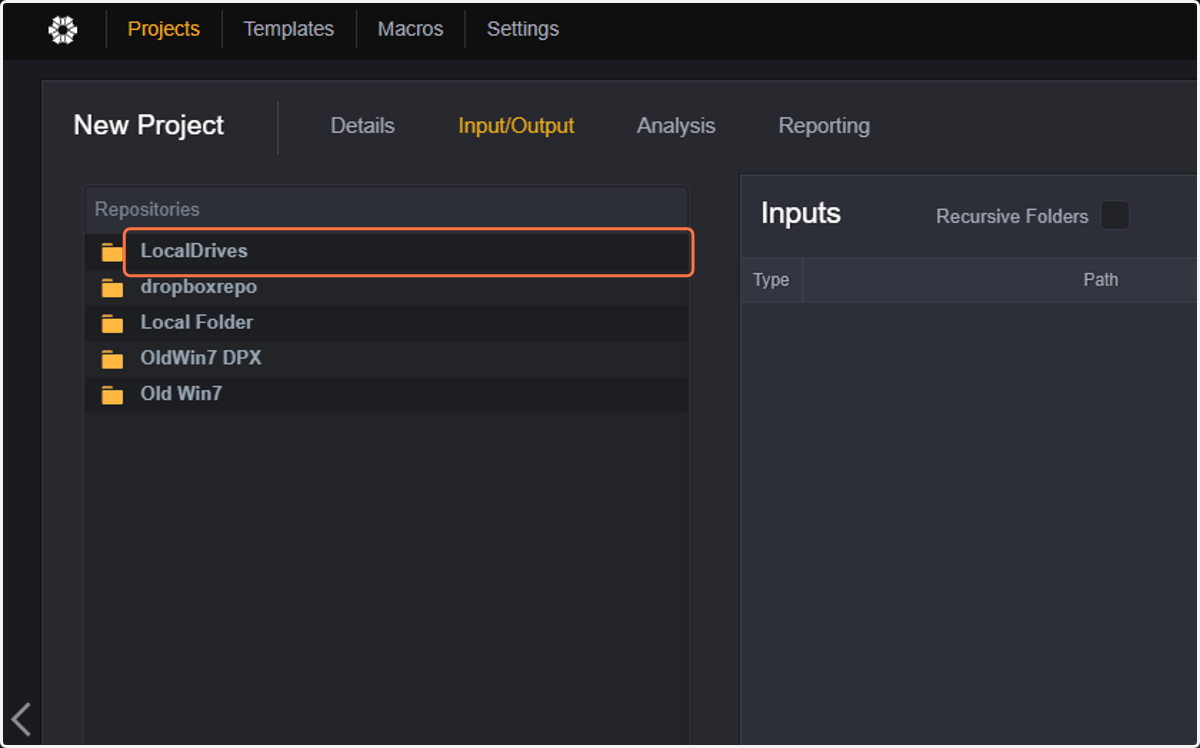This screenshot has height=748, width=1200.
Task: Click the Inputs heading
Action: [801, 213]
